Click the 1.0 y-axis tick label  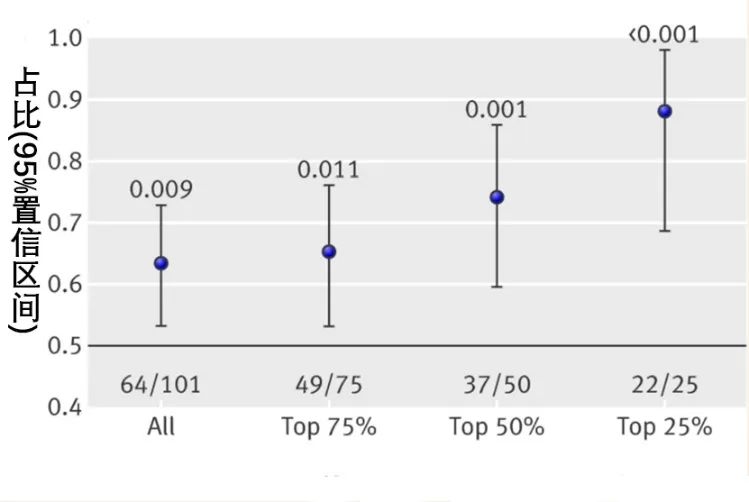point(66,39)
